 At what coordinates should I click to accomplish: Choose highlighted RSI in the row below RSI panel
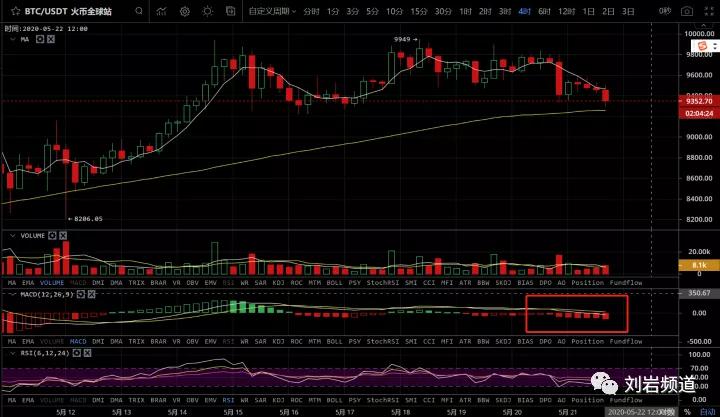click(228, 400)
